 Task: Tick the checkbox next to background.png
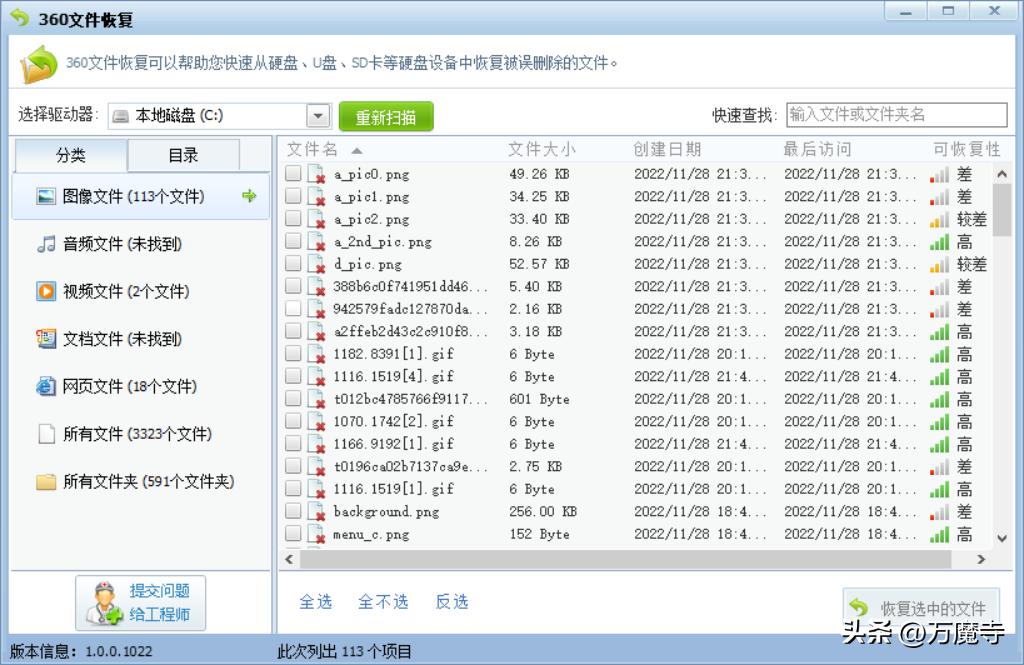tap(291, 511)
